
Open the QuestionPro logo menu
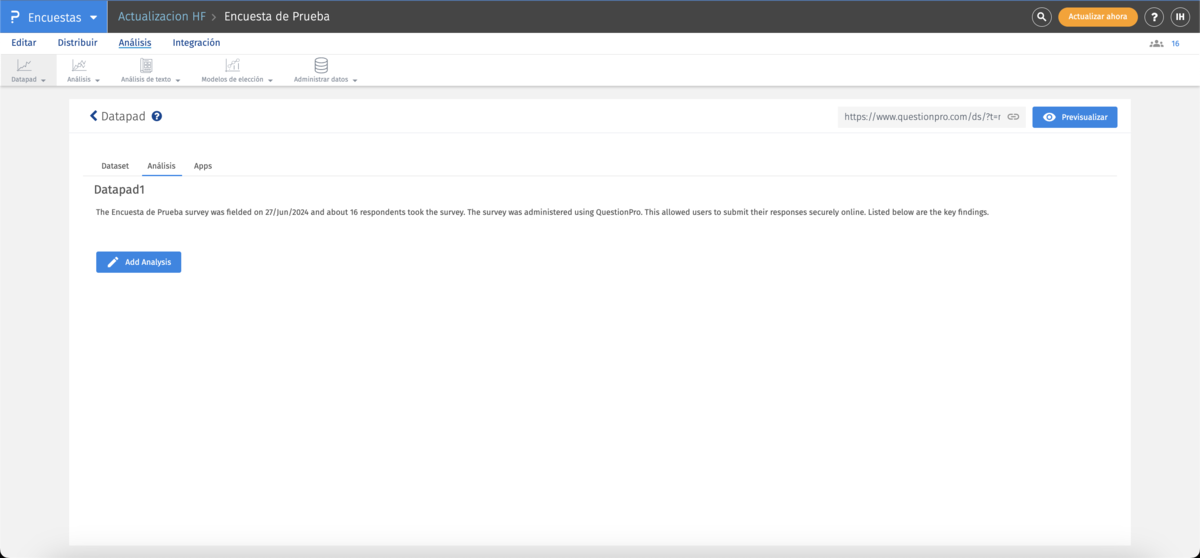pos(15,17)
